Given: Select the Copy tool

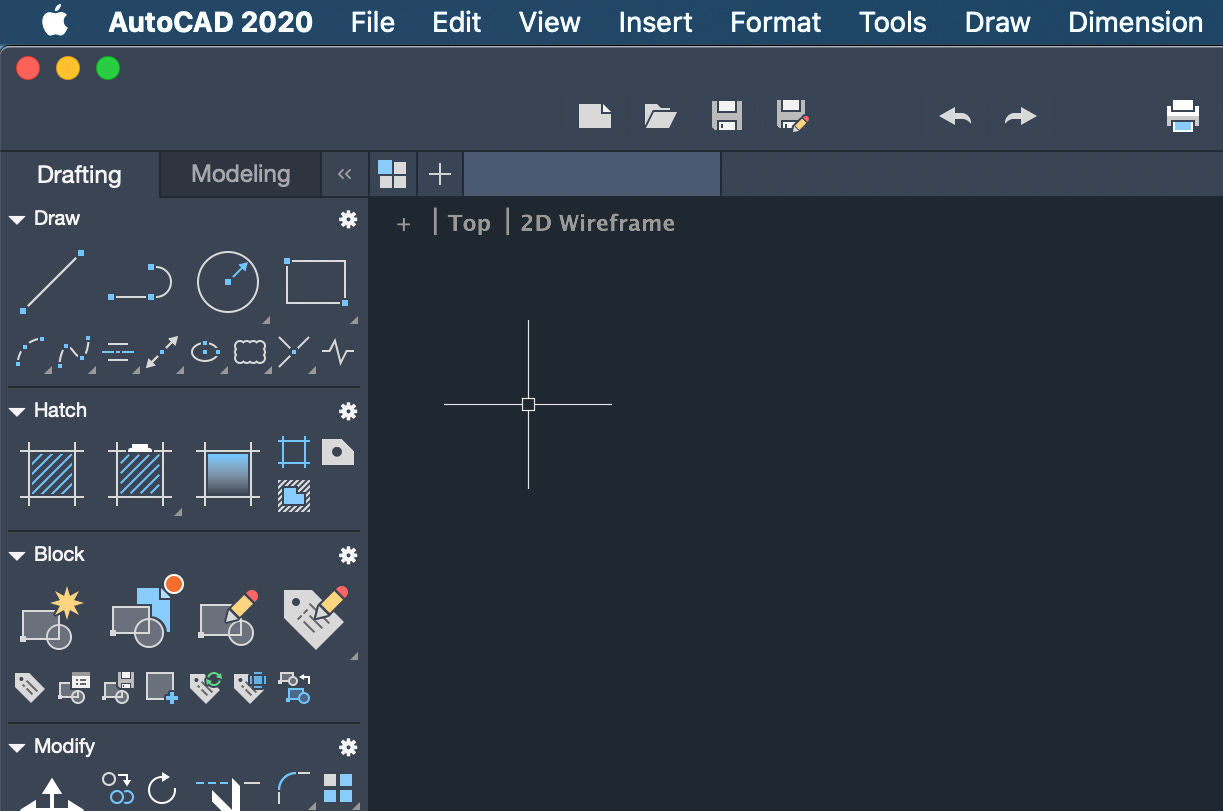Looking at the screenshot, I should (118, 788).
